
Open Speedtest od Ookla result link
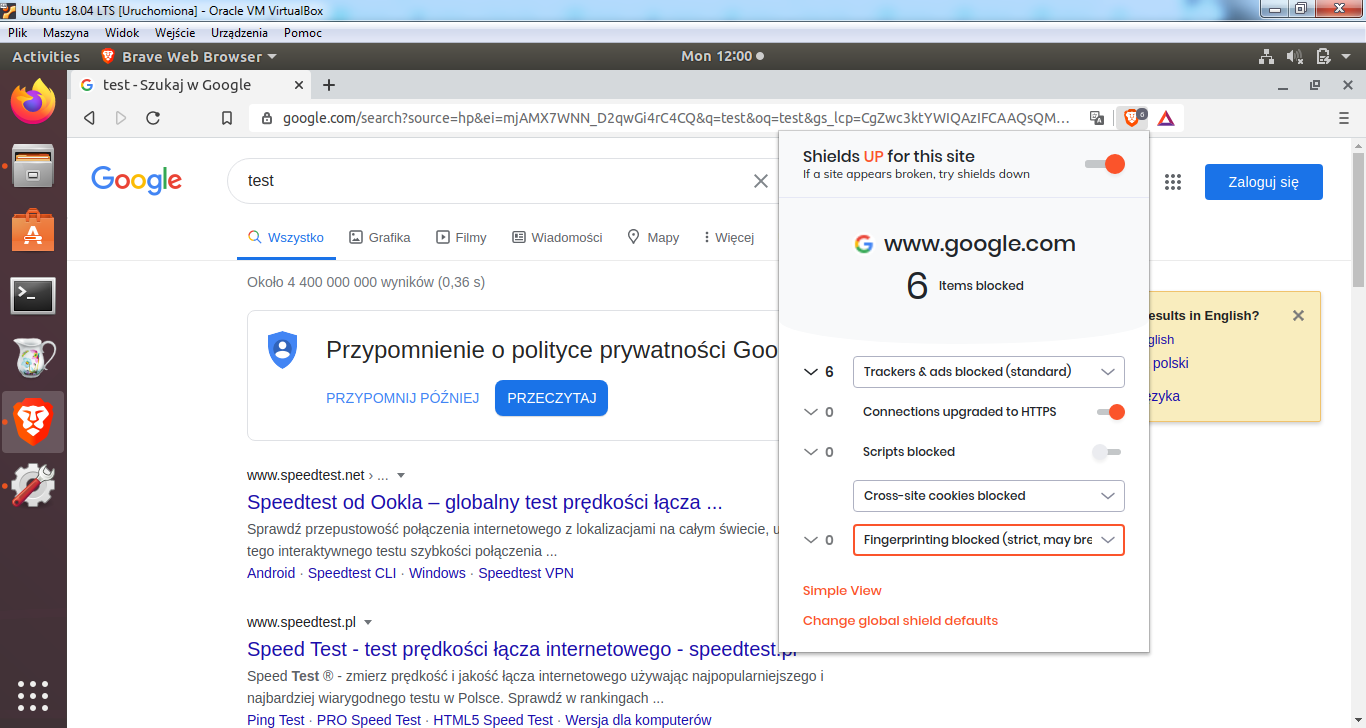click(x=485, y=502)
